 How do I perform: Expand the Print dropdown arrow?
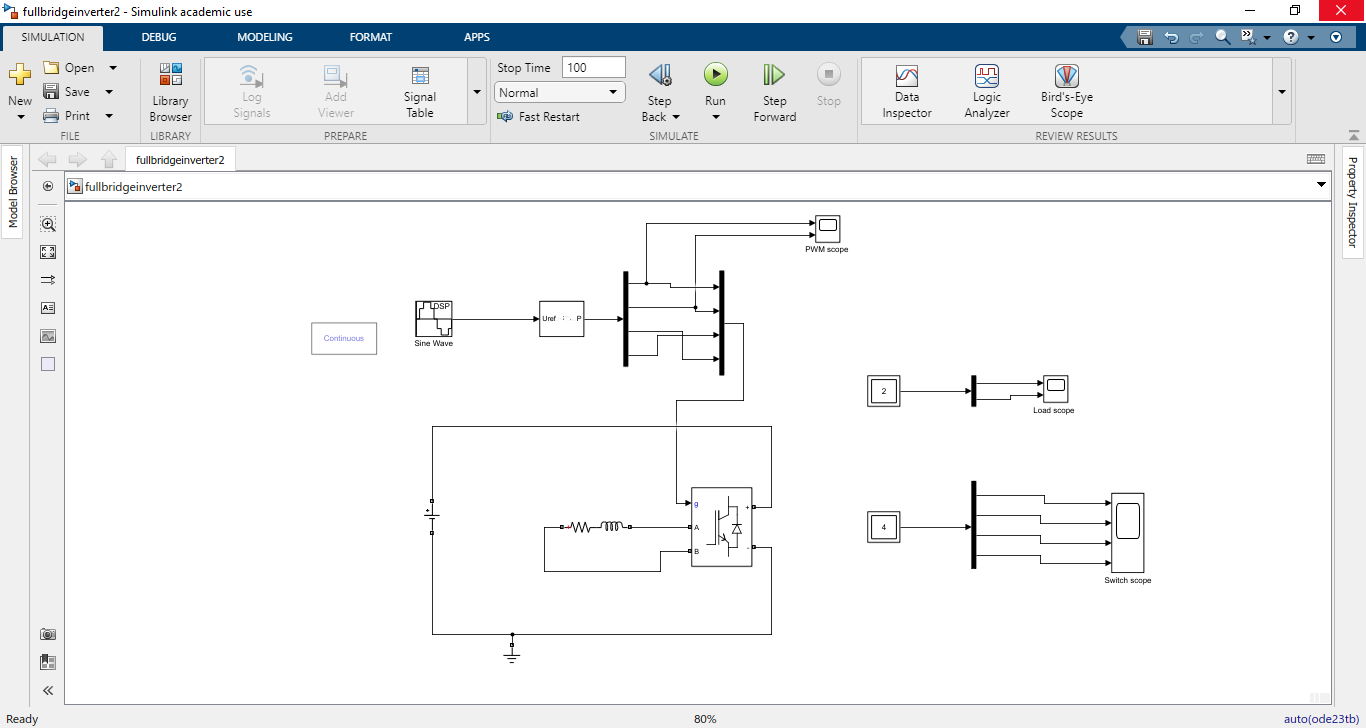click(x=108, y=116)
